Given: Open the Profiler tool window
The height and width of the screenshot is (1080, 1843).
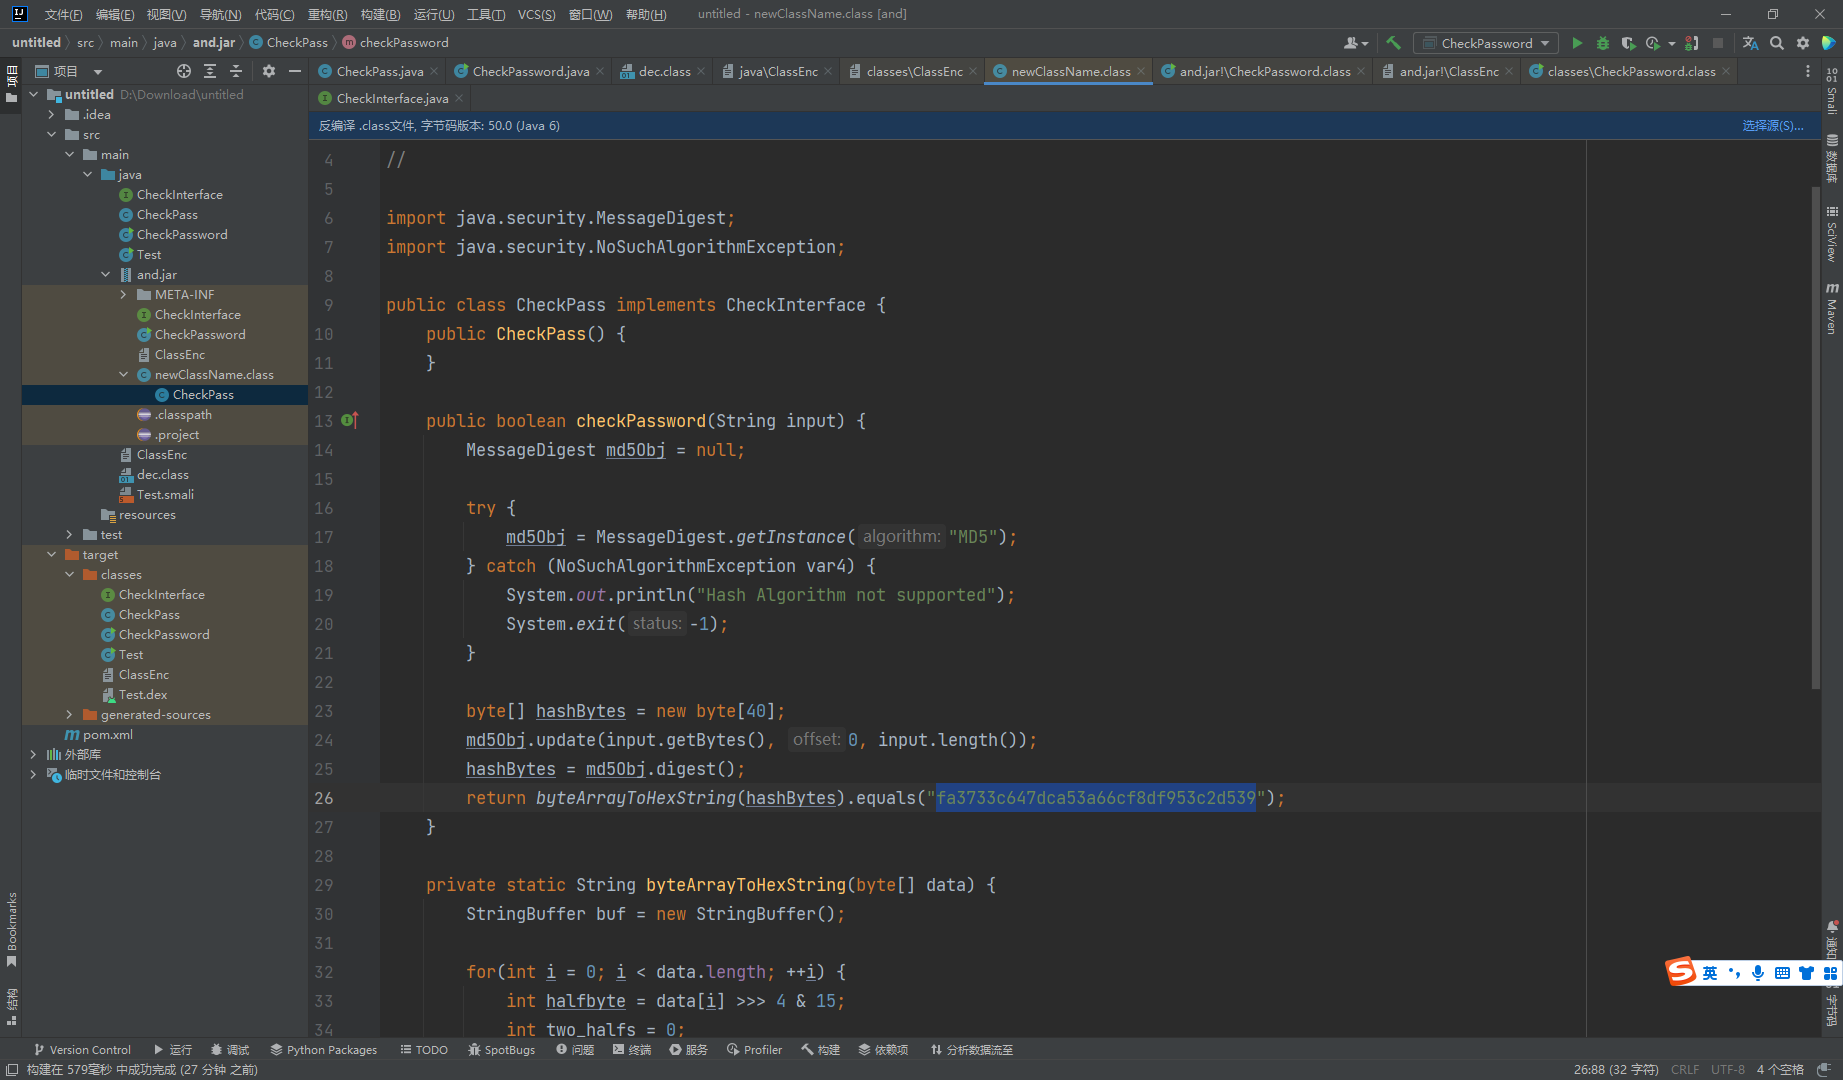Looking at the screenshot, I should (x=755, y=1049).
